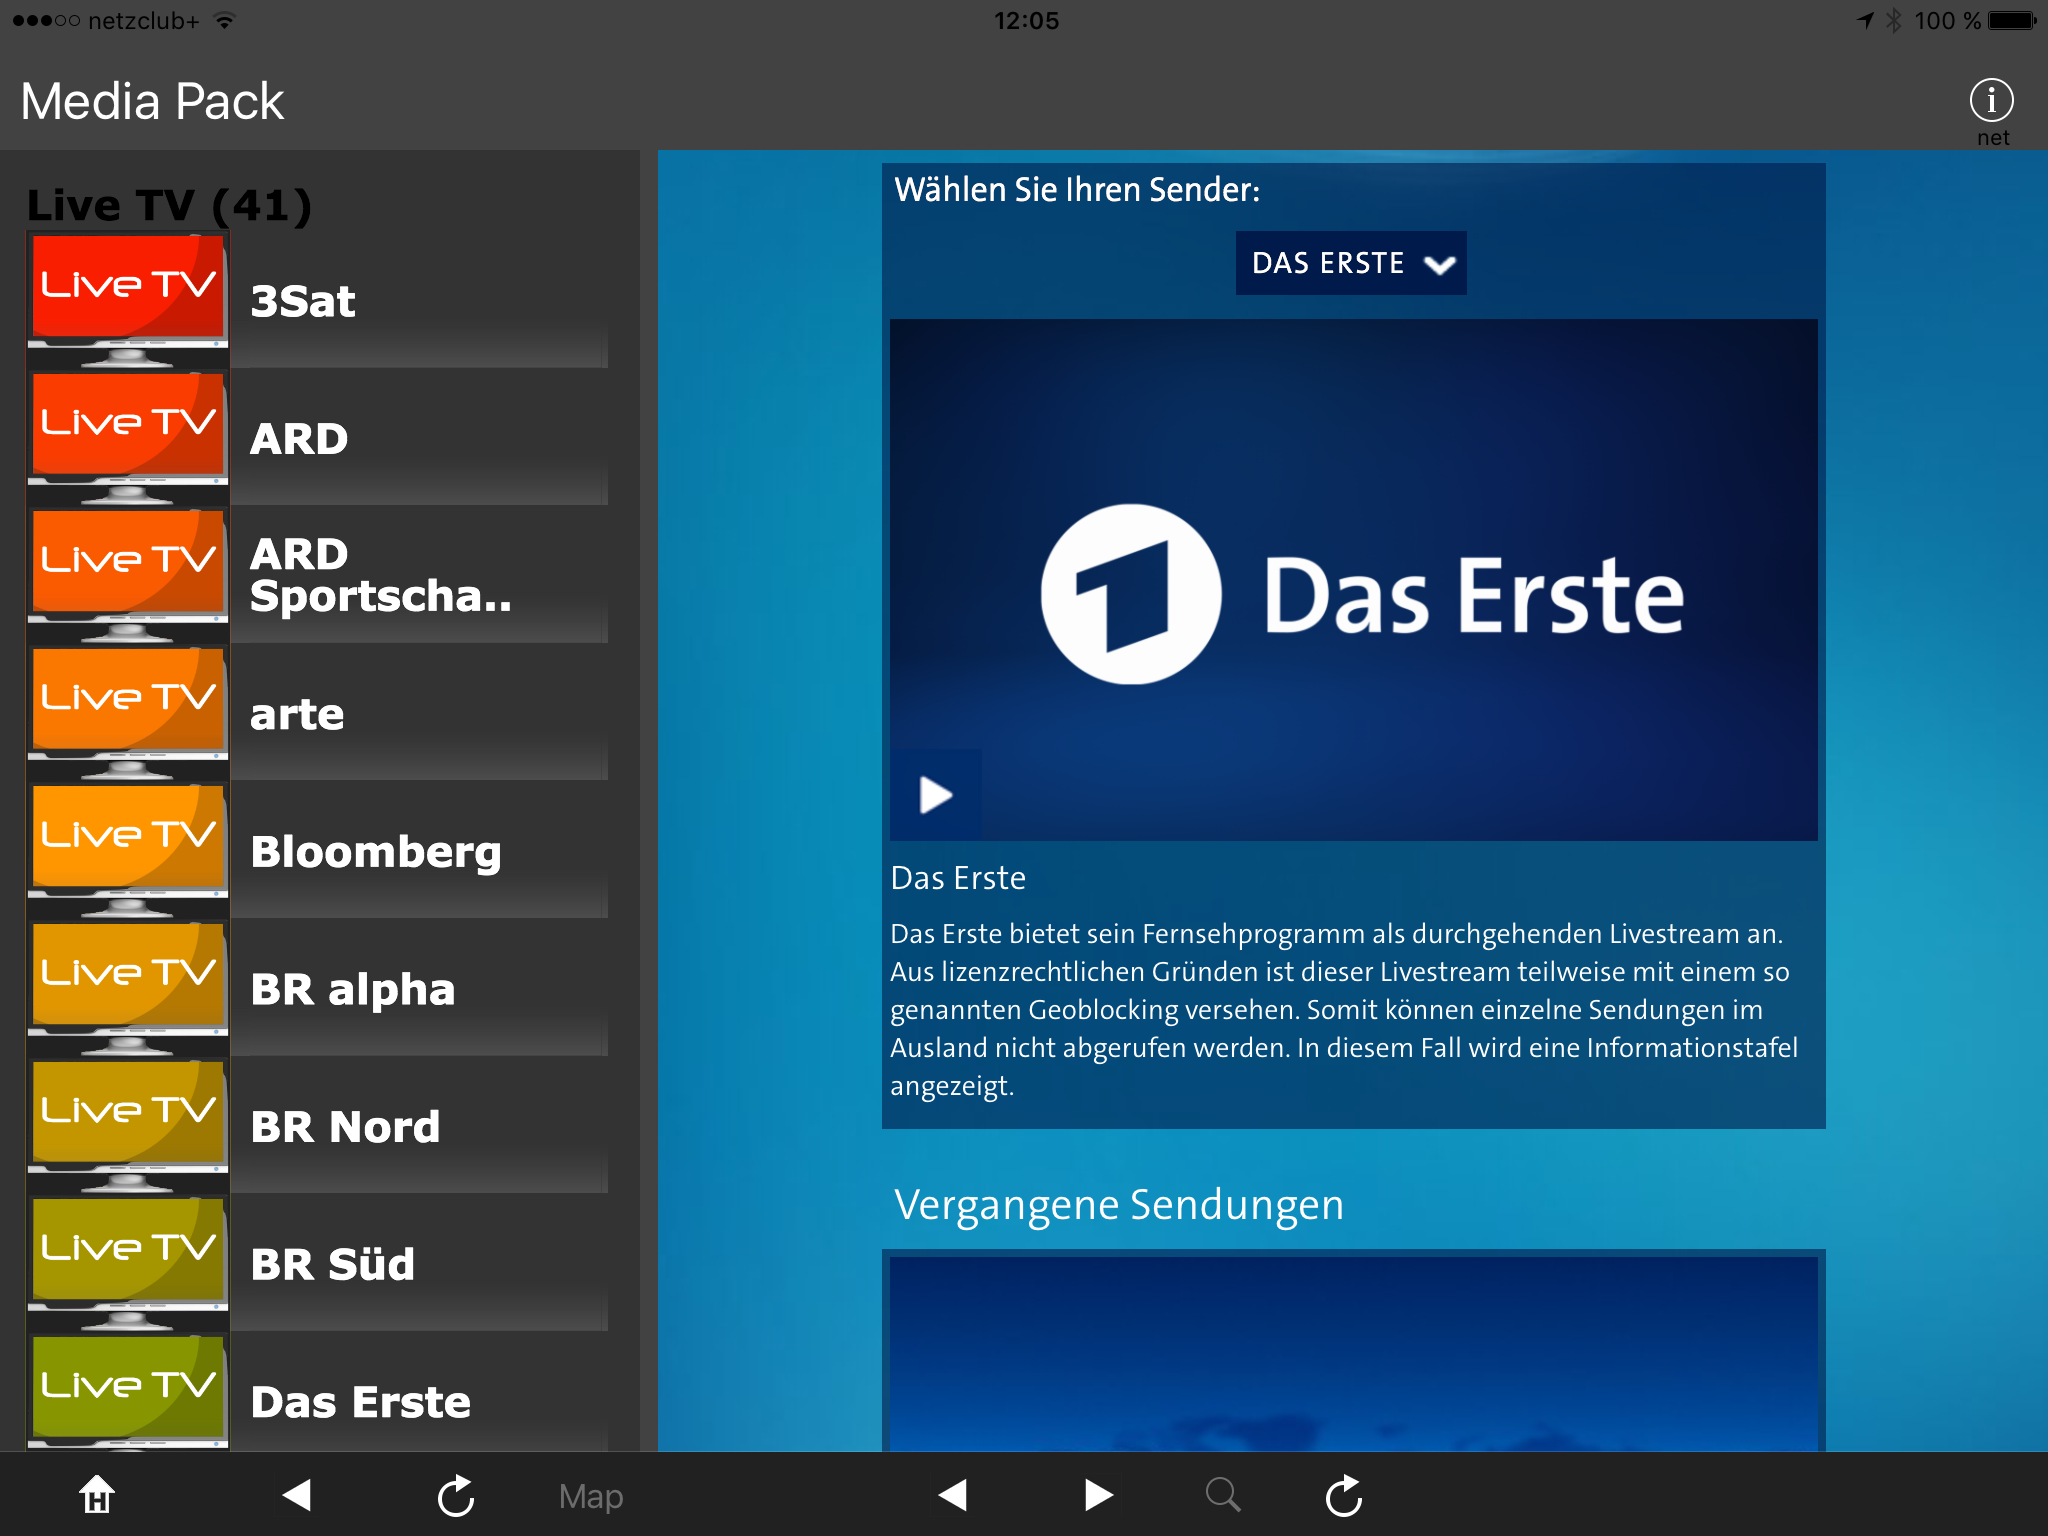2048x1536 pixels.
Task: Select the BR Süd channel
Action: click(x=419, y=1264)
